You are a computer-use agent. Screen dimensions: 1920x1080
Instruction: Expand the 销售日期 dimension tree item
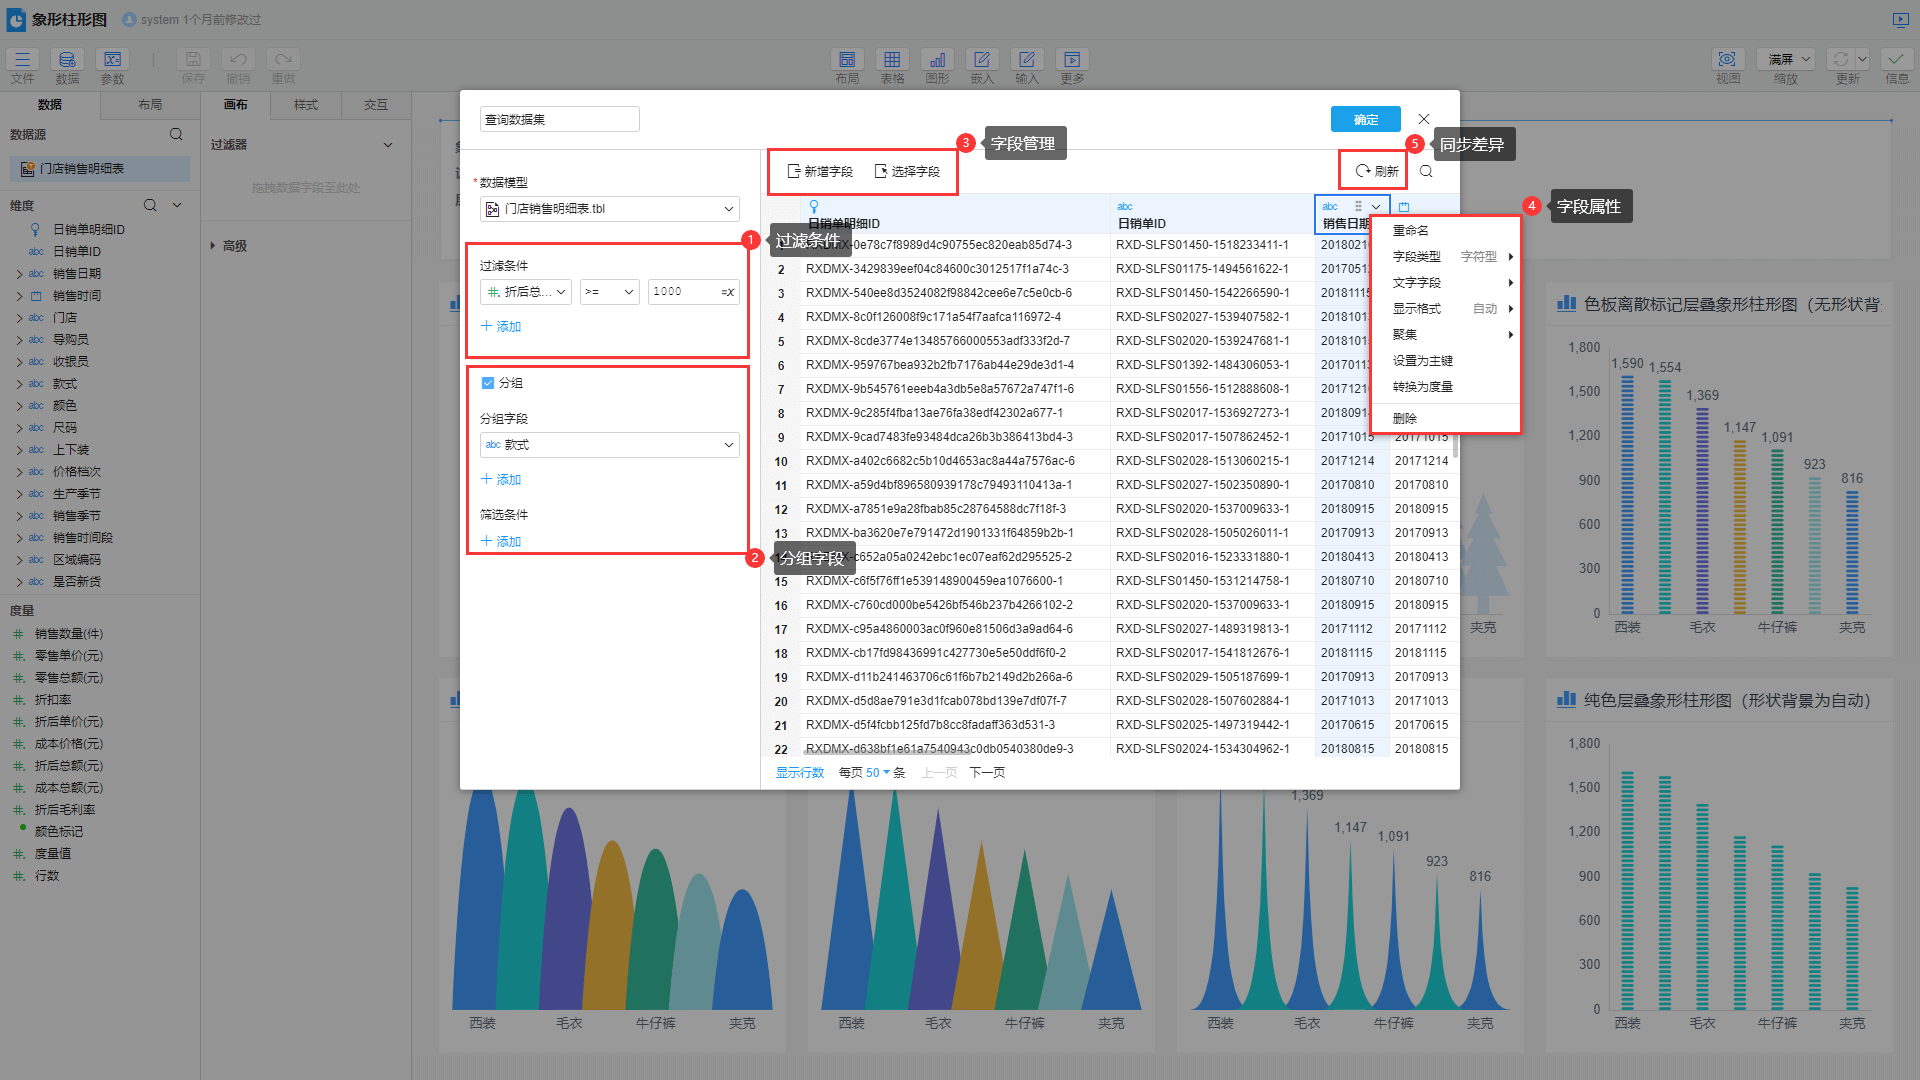(x=19, y=274)
